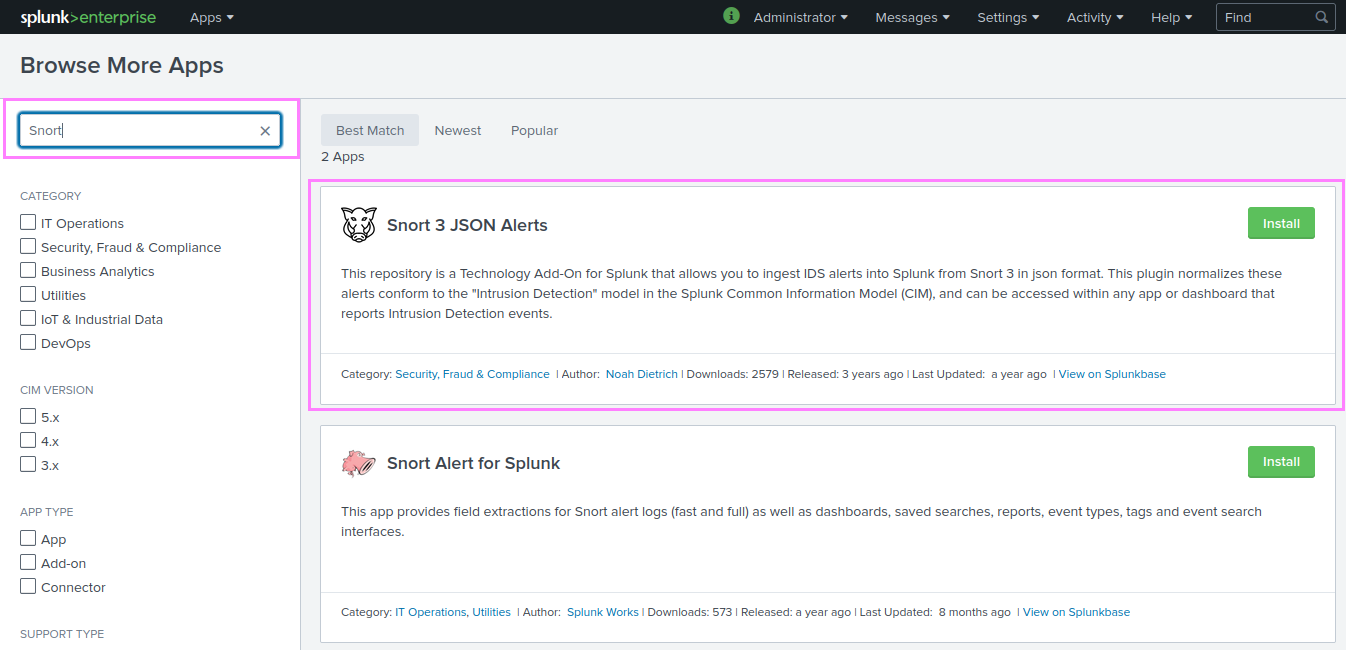Click the Downloads: 573 text
Screen dimensions: 1346x650
[690, 612]
